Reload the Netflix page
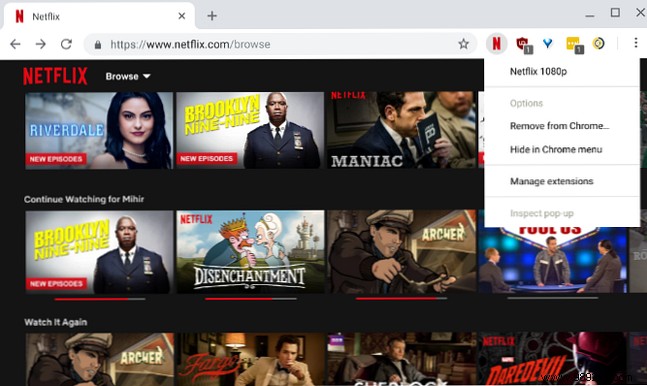Viewport: 647px width, 386px height. (x=66, y=44)
